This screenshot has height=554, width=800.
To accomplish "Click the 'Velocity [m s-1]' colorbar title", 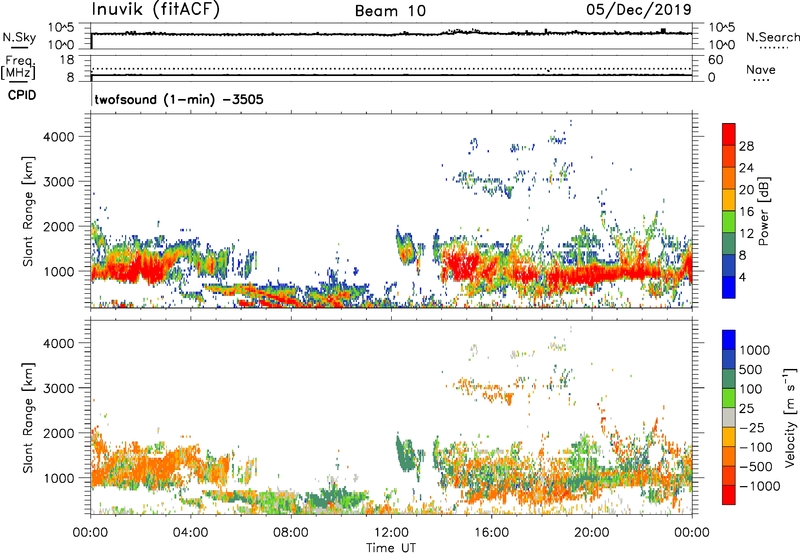I will point(790,417).
